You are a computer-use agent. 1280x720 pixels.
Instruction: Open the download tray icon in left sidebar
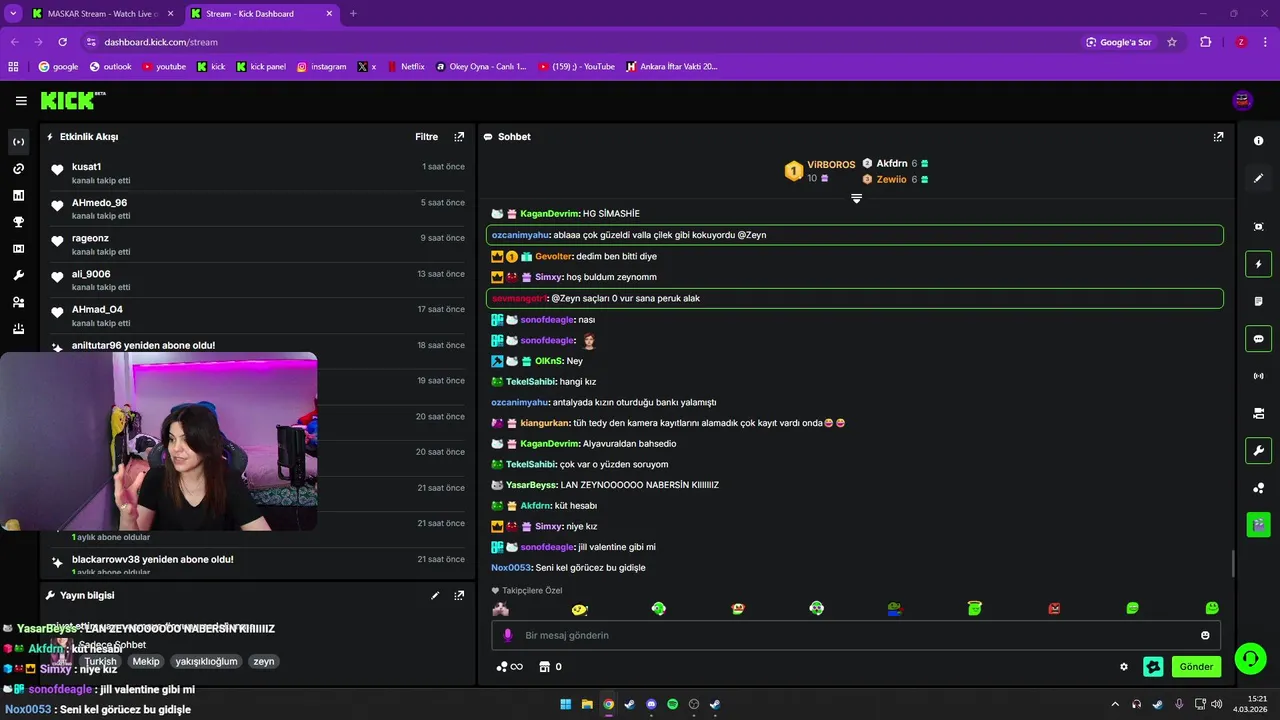(18, 329)
